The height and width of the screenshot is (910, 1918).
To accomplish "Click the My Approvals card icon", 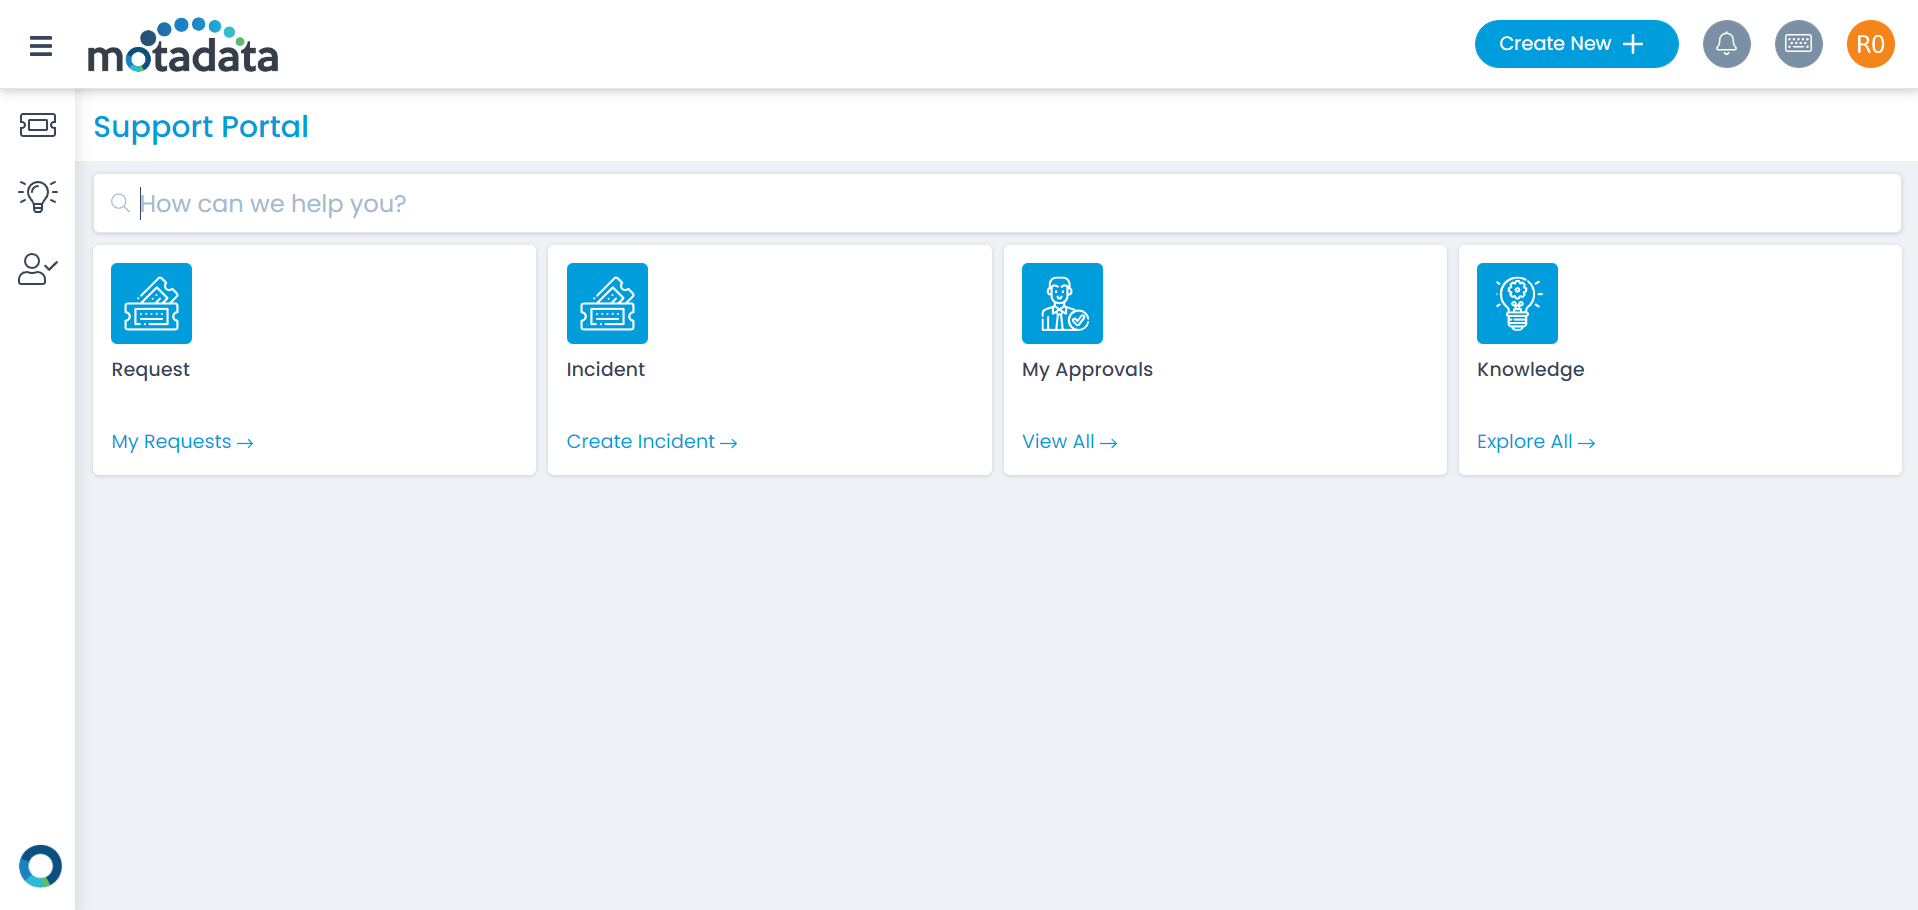I will [x=1062, y=303].
